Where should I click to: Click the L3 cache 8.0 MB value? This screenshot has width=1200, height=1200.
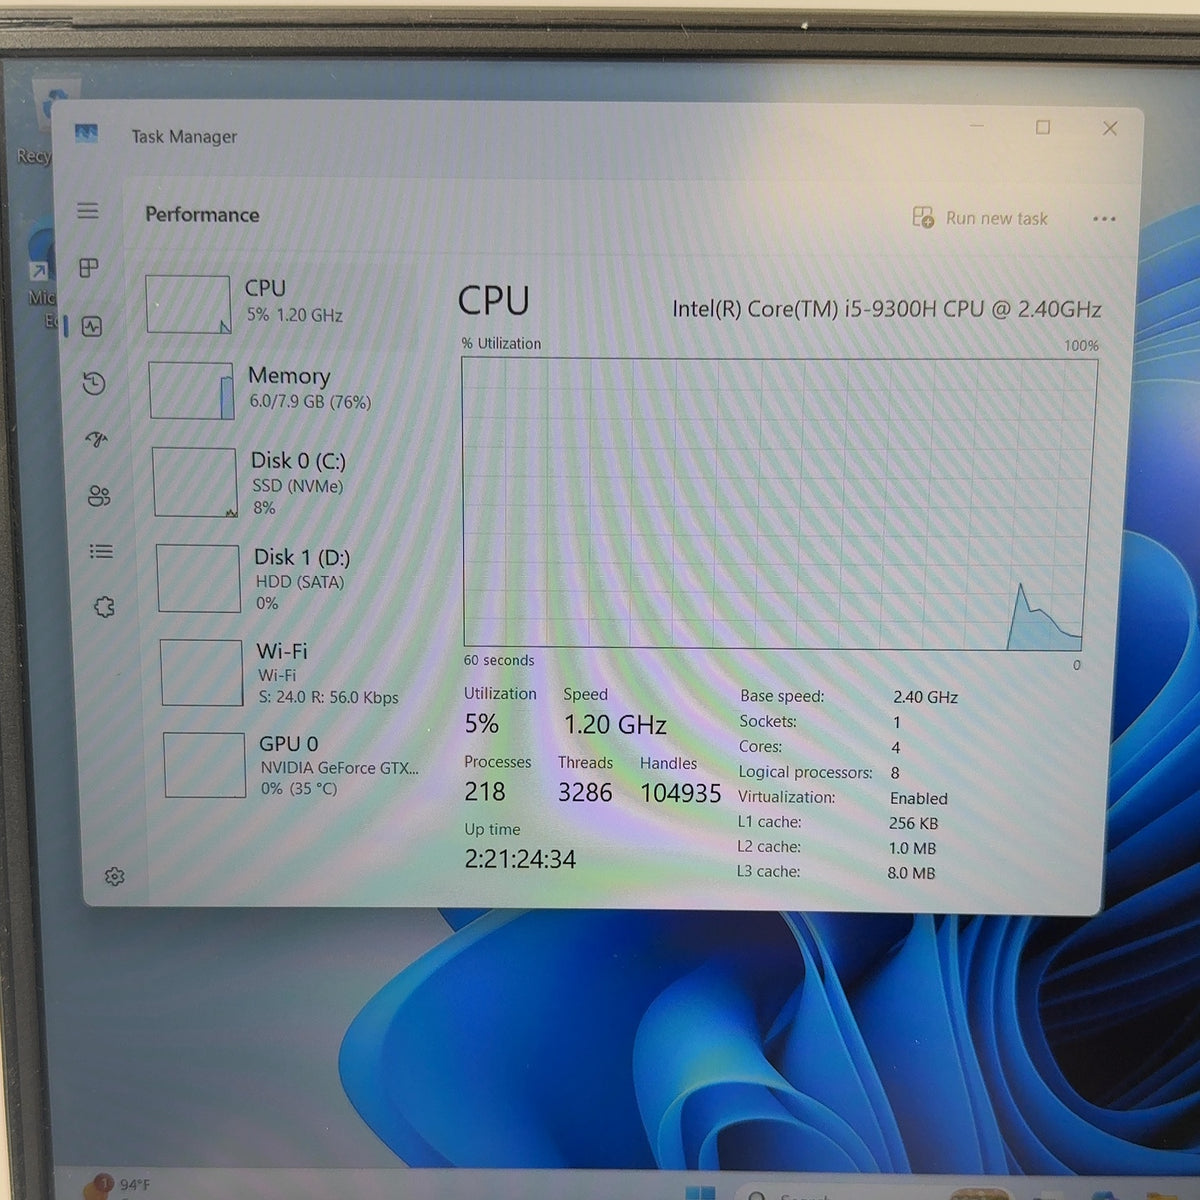click(911, 873)
